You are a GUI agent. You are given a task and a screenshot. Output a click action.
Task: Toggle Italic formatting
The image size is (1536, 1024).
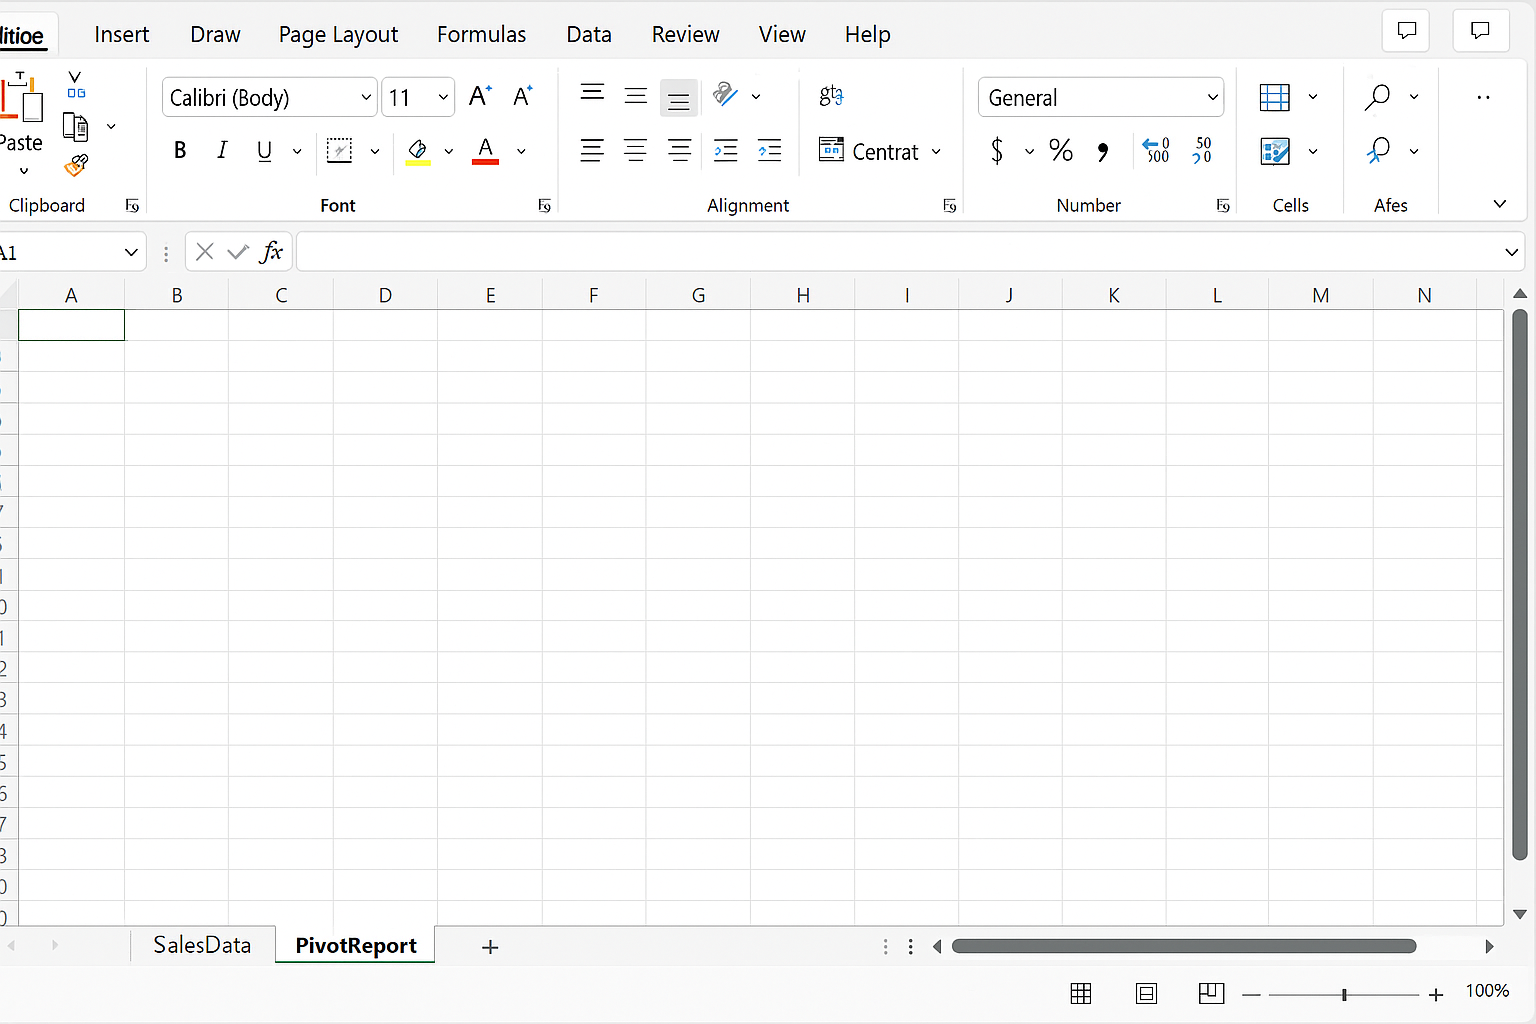point(222,151)
